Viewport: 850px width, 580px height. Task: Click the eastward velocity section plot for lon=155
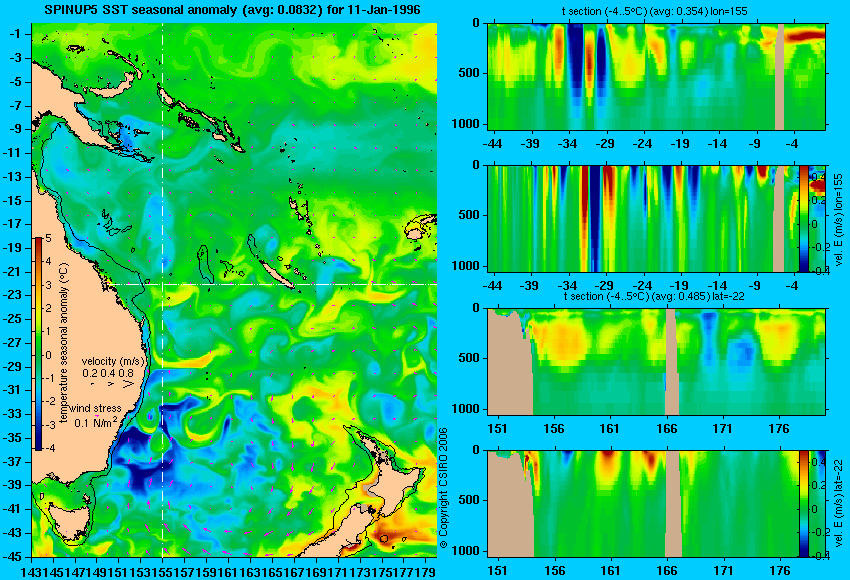coord(643,218)
